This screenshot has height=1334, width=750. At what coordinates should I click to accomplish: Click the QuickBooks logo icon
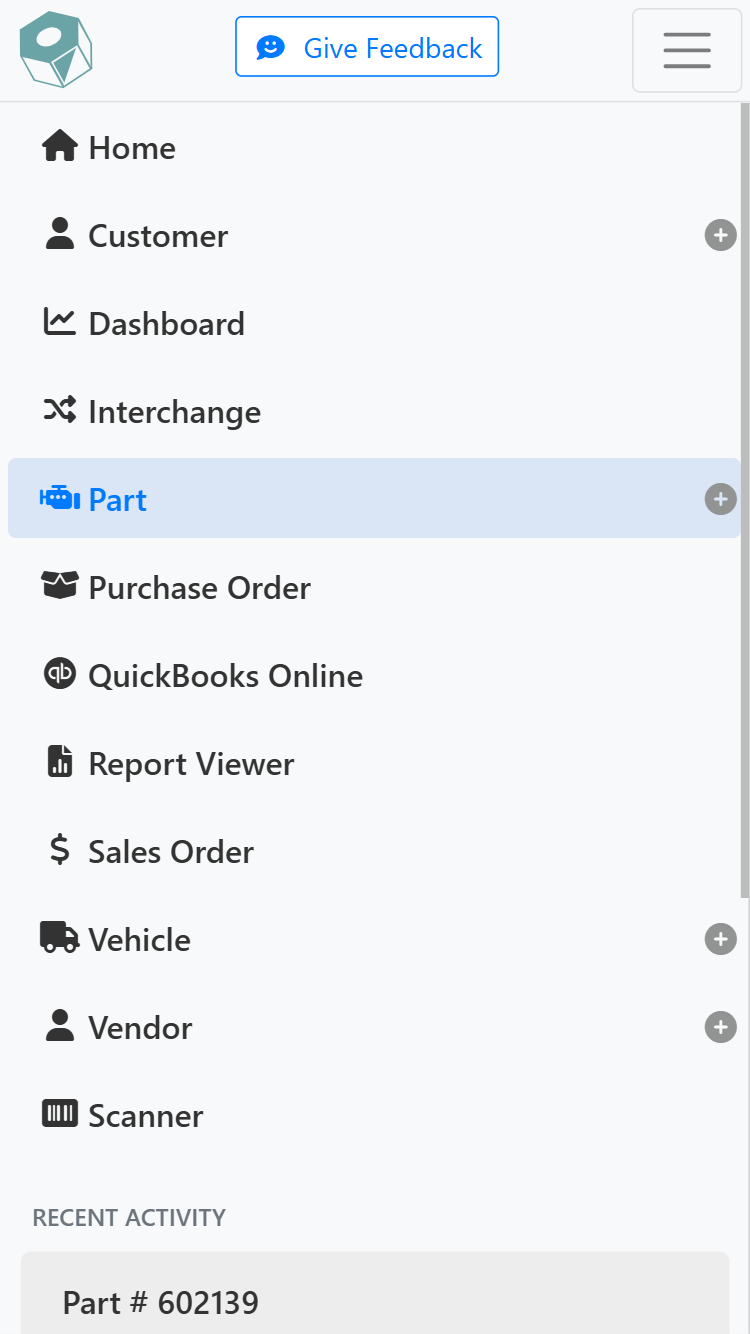pos(60,674)
